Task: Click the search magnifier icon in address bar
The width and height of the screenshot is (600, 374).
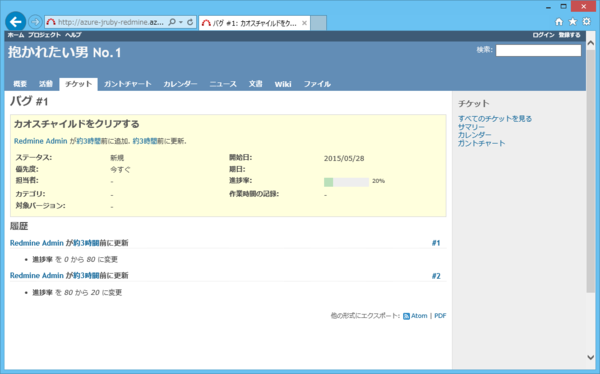Action: click(172, 22)
